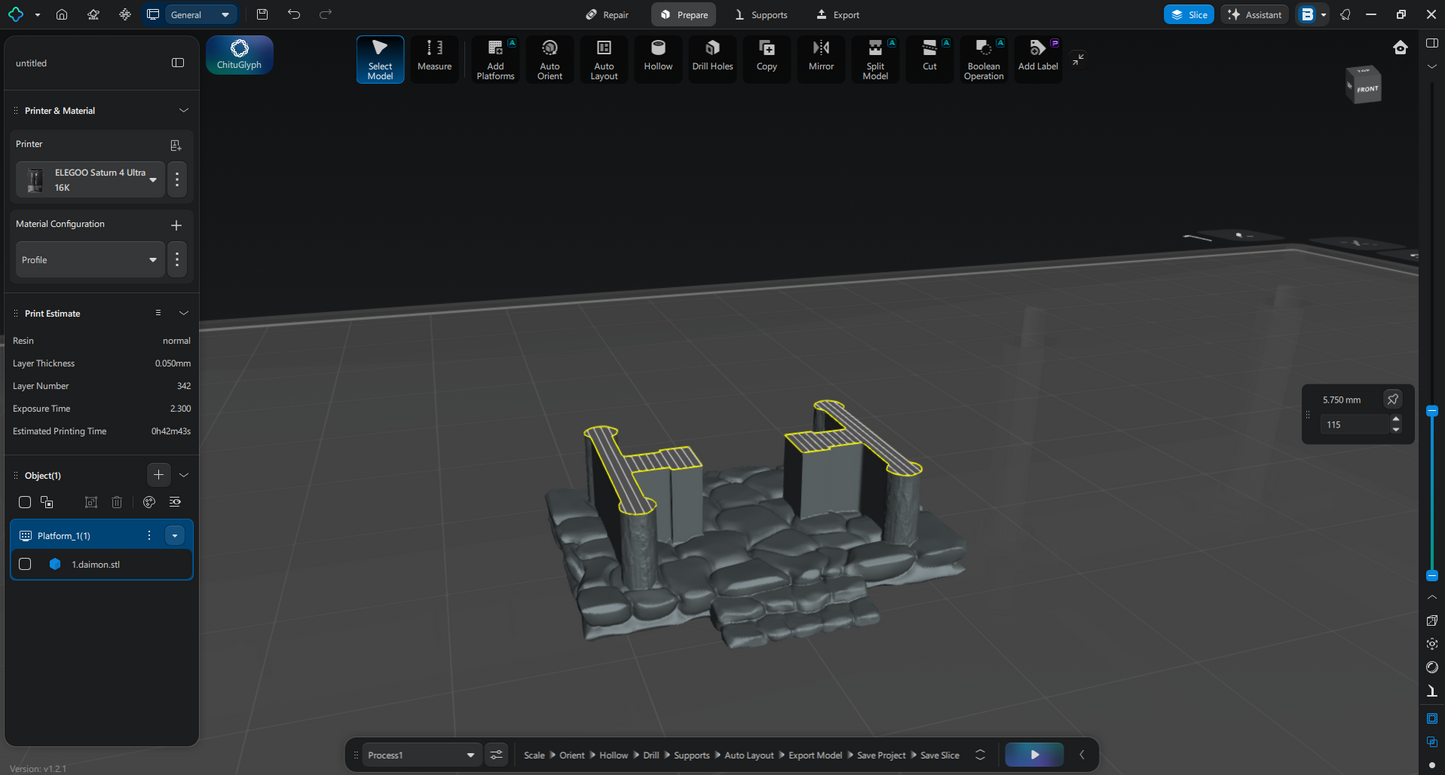Viewport: 1445px width, 775px height.
Task: Switch to the Prepare tab
Action: pos(683,15)
